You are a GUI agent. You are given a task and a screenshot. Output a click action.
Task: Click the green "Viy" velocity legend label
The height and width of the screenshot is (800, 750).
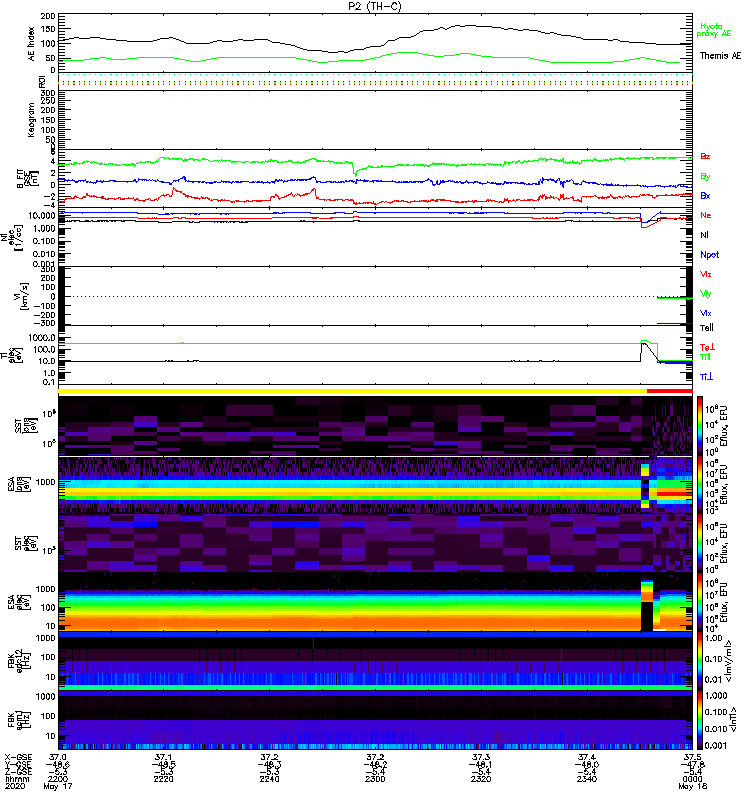[706, 294]
